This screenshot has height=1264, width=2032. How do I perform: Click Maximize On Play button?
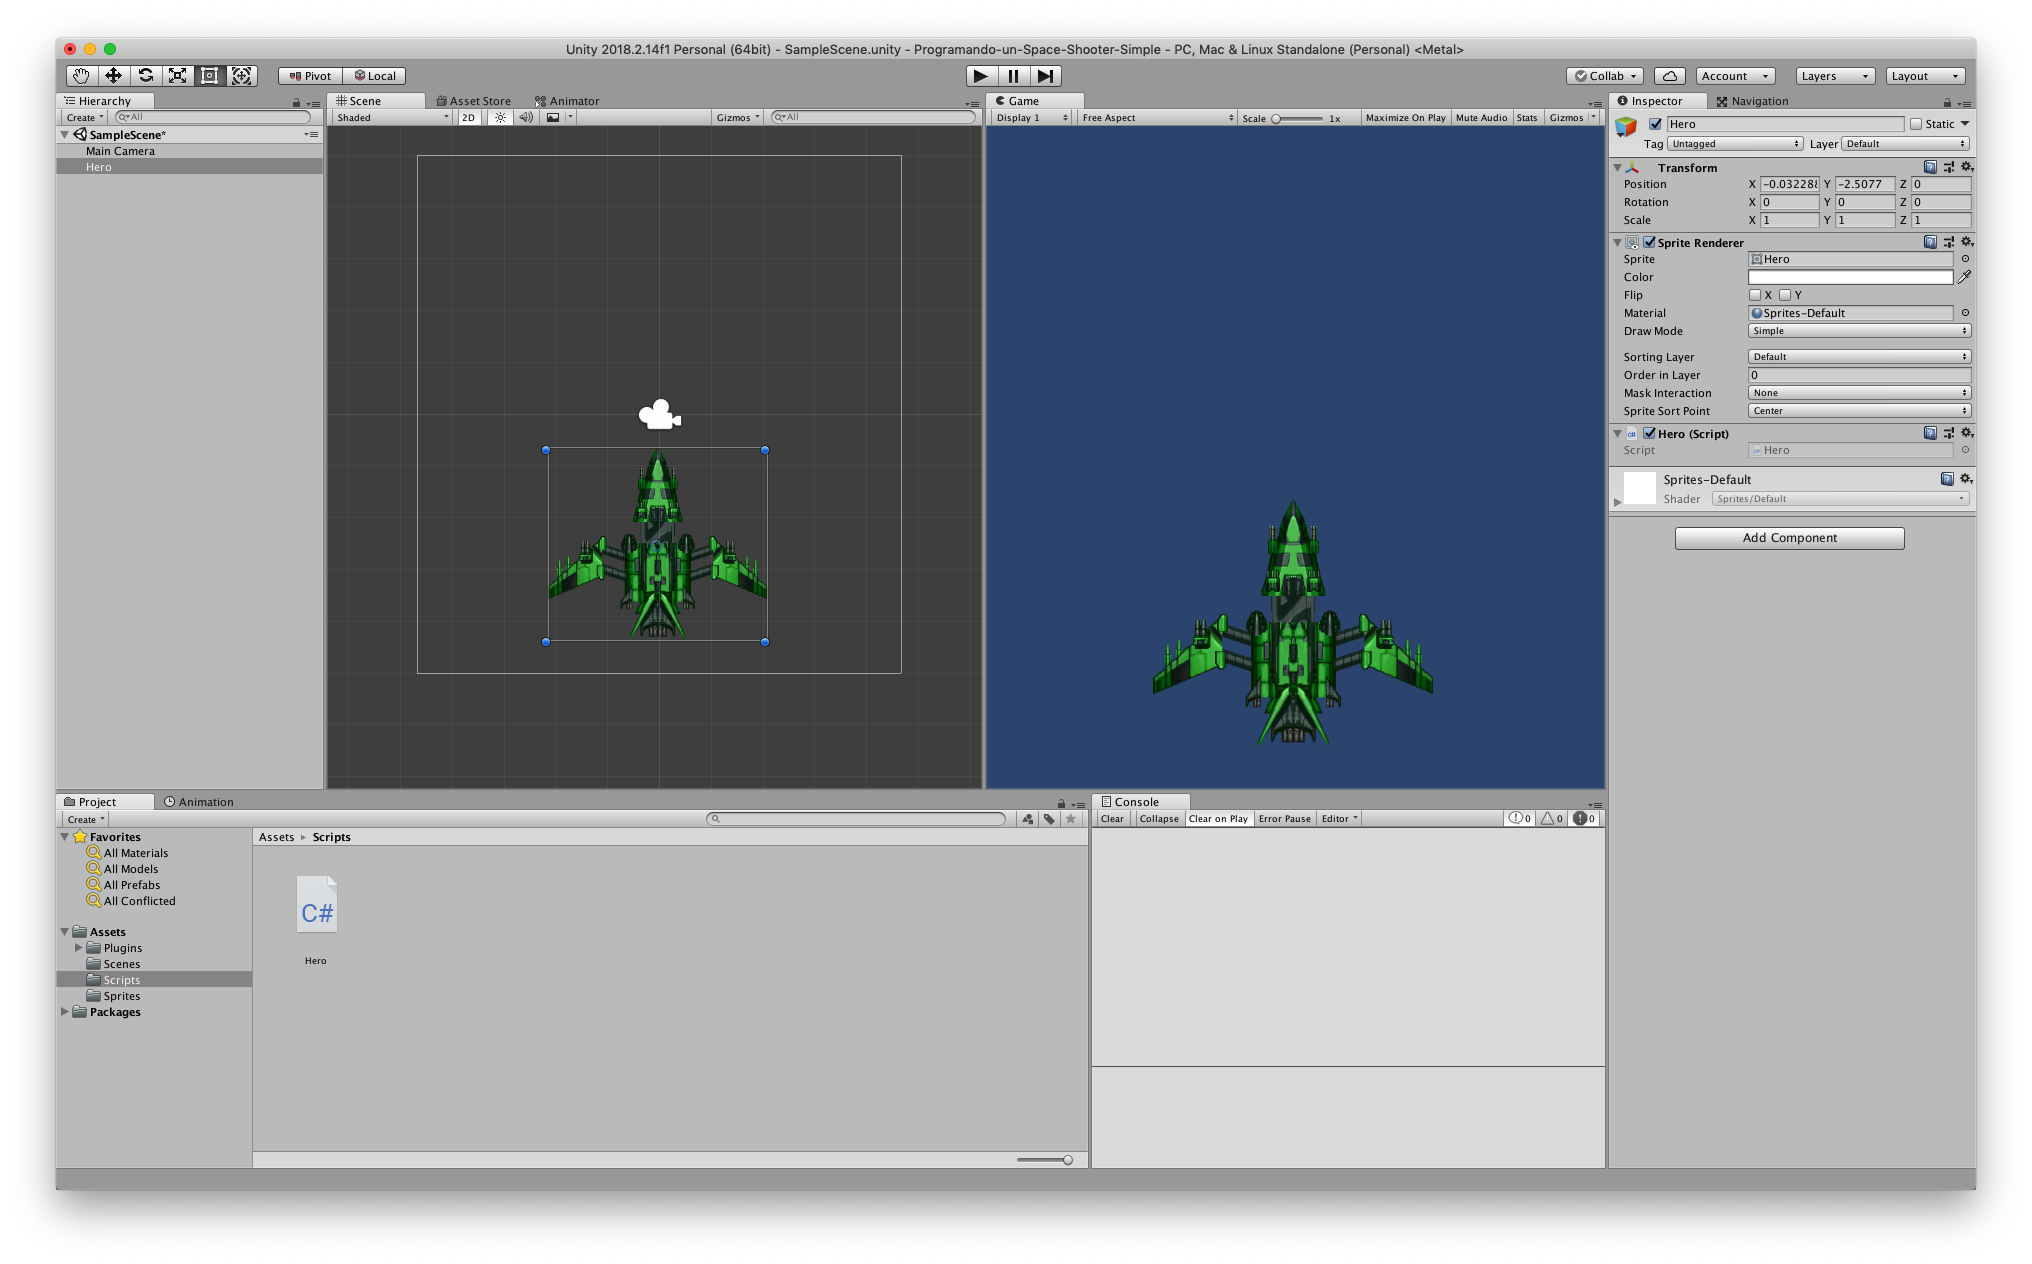1405,118
